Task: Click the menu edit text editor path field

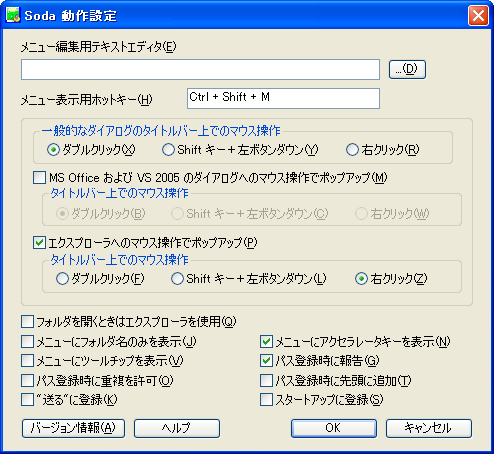Action: 200,69
